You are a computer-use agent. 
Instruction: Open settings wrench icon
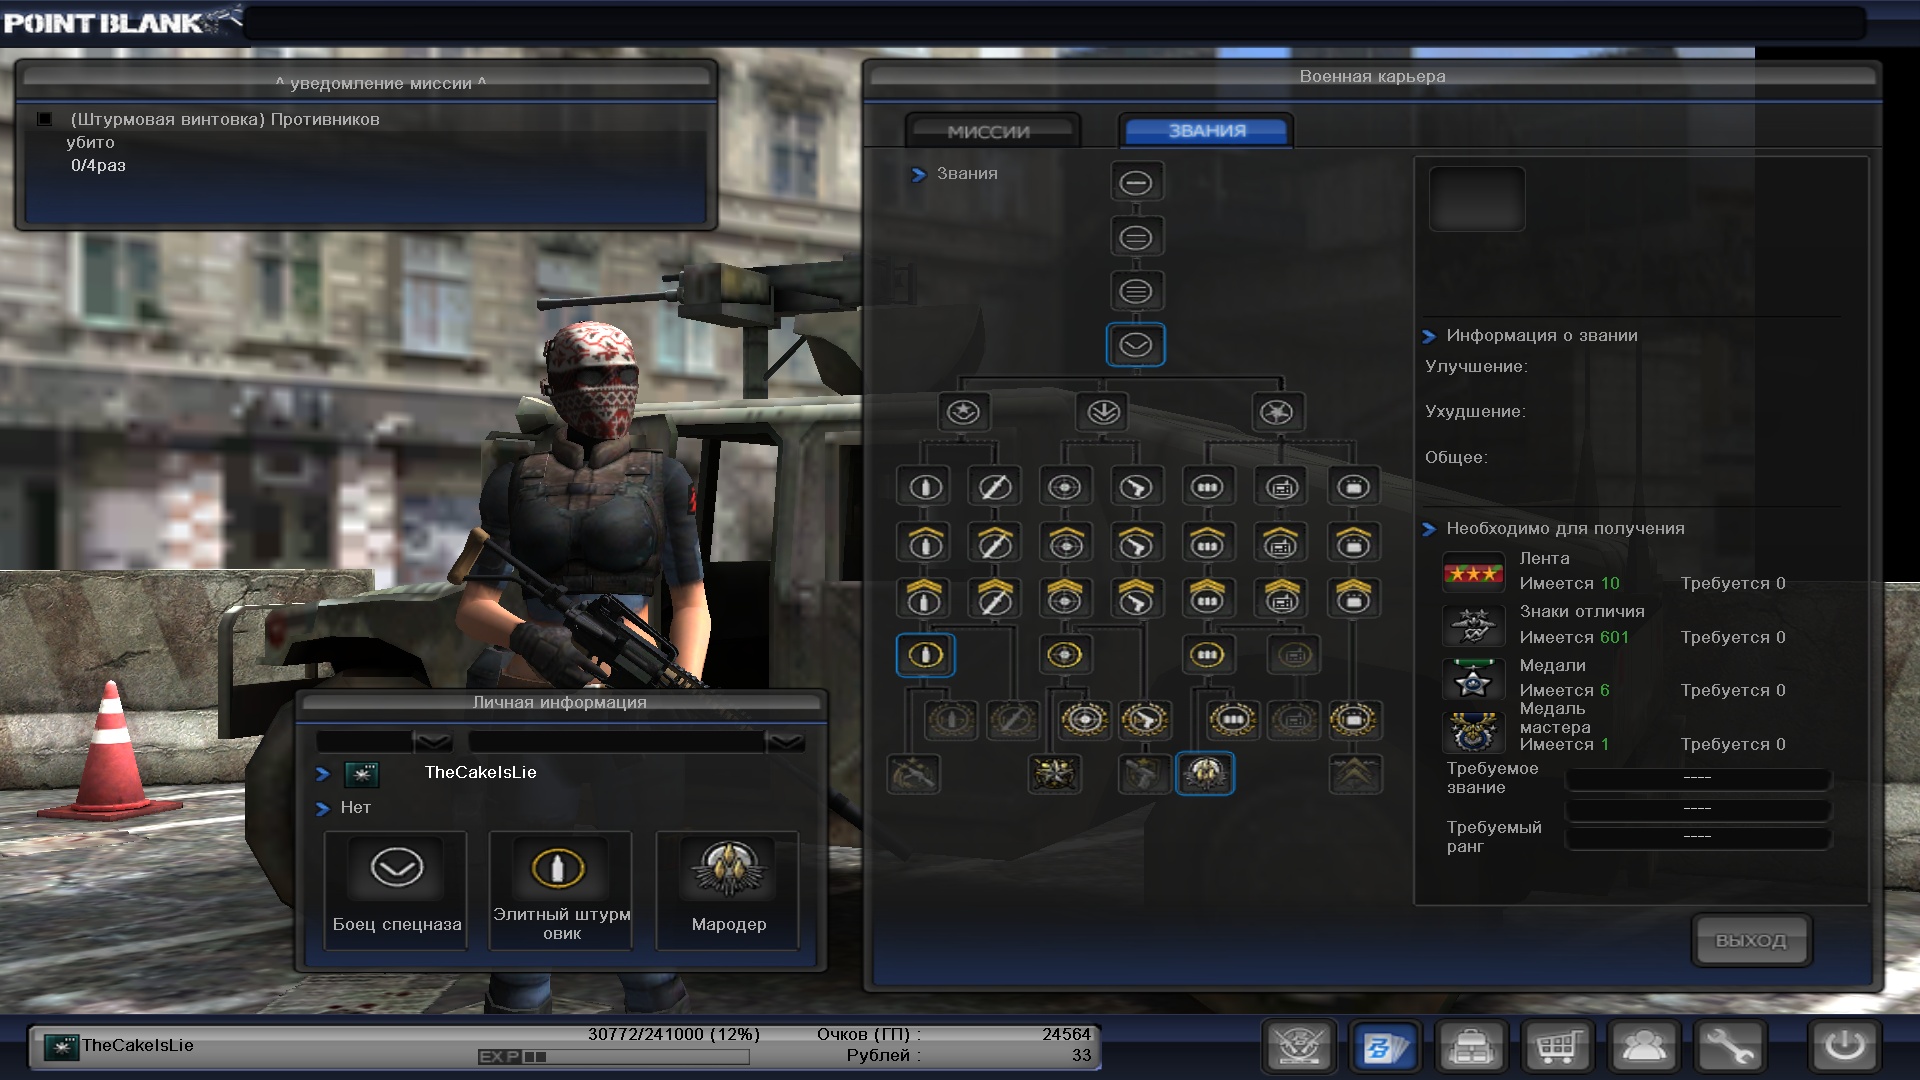1730,1047
